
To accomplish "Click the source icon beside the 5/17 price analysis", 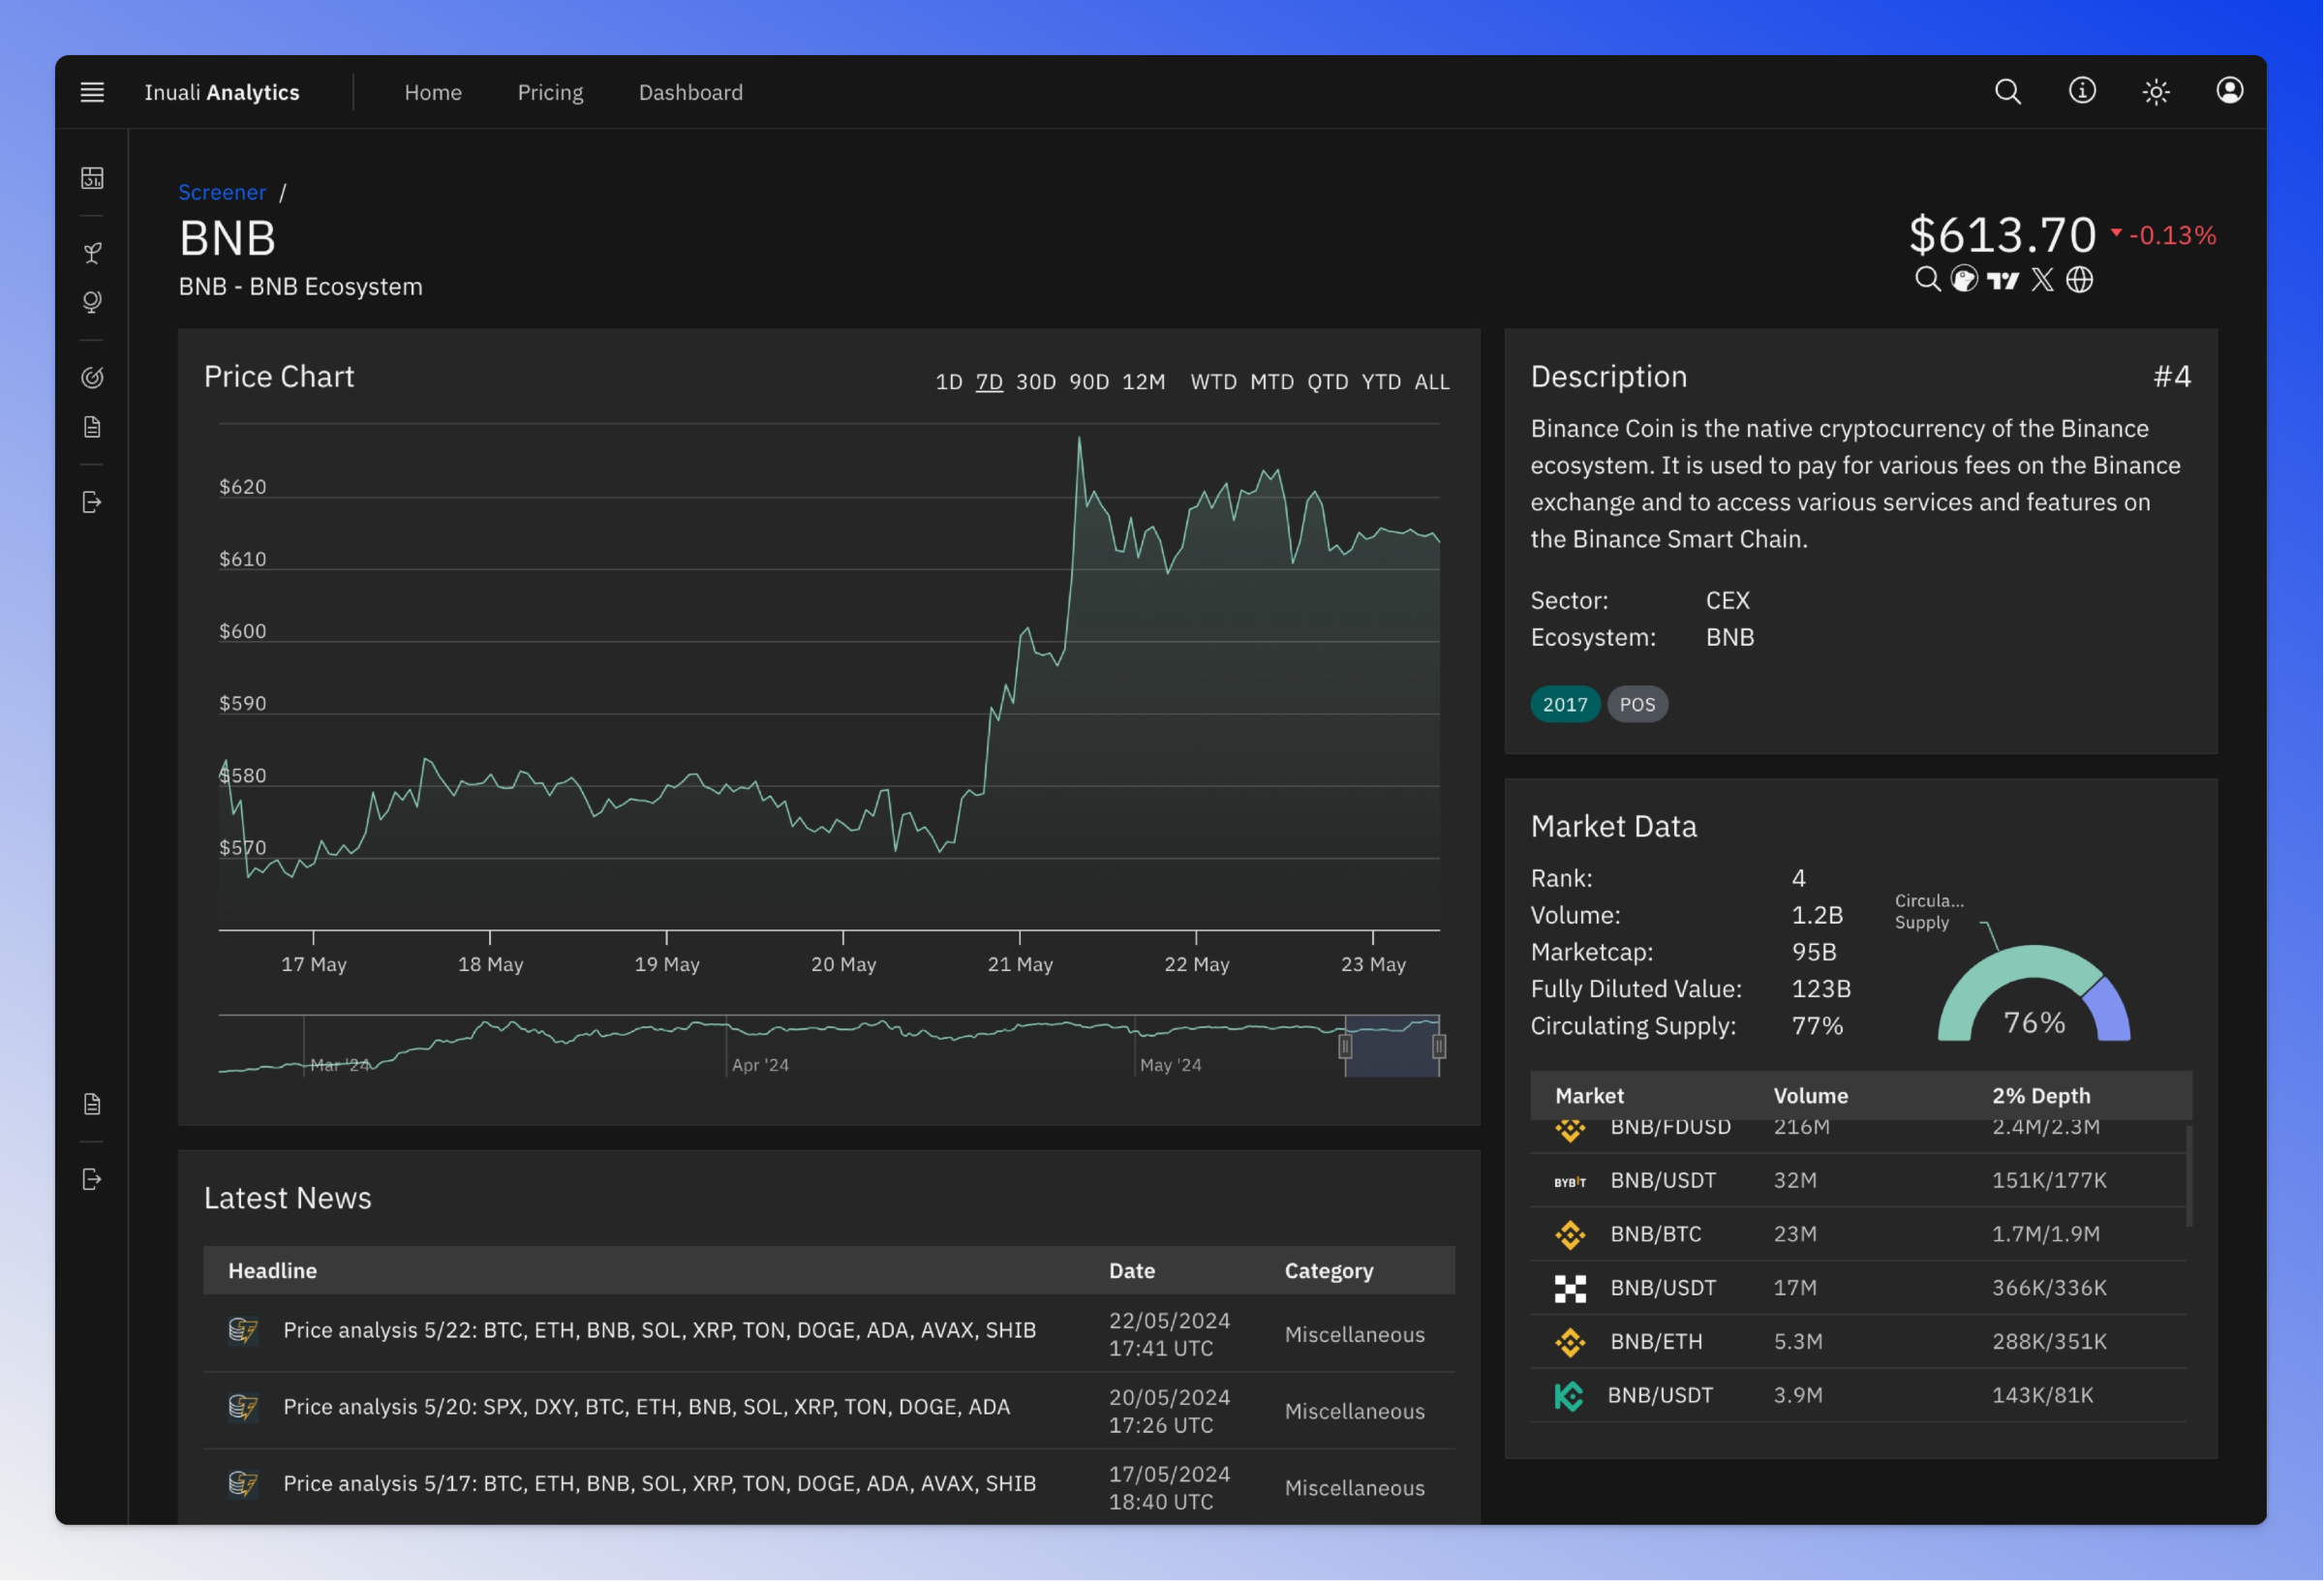I will [243, 1484].
